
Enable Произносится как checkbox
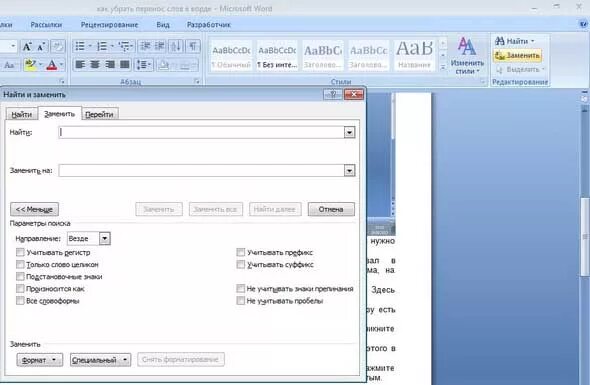tap(20, 288)
